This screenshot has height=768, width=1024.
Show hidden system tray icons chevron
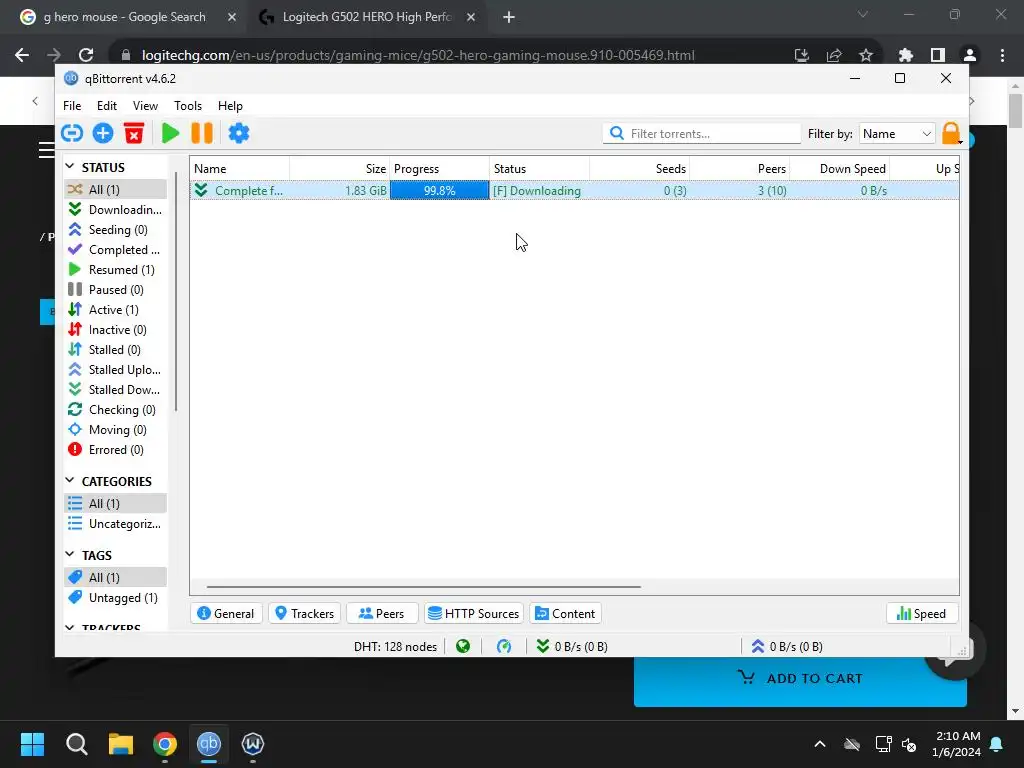pos(820,744)
